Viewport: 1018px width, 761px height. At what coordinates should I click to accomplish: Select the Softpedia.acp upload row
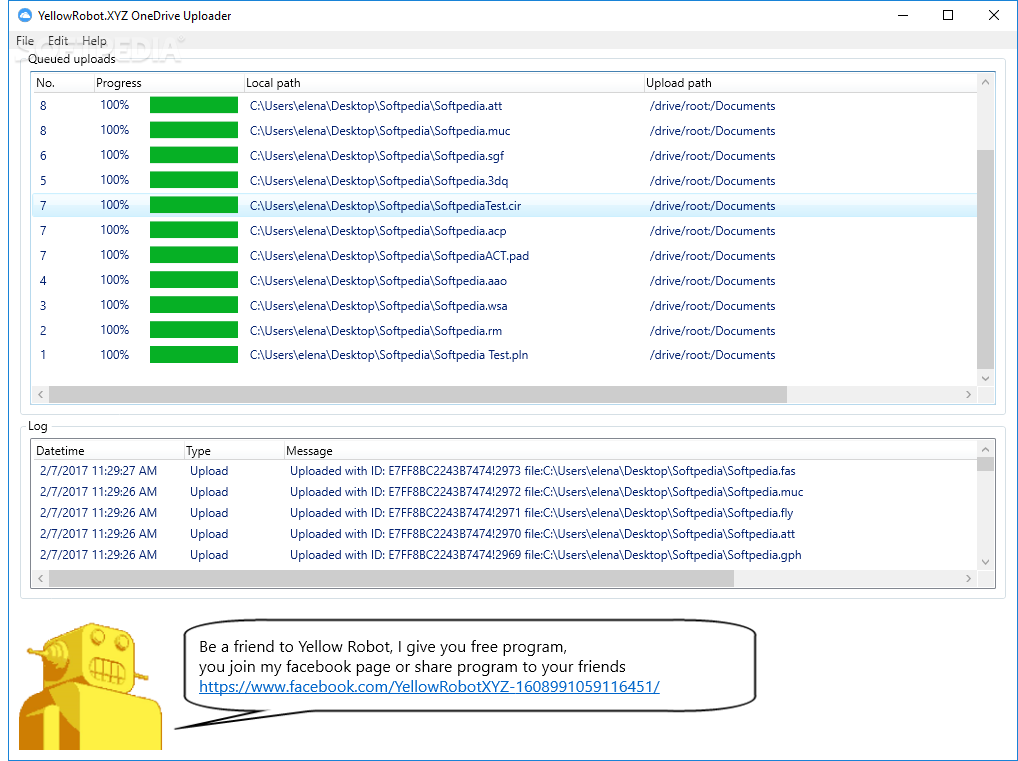pyautogui.click(x=504, y=231)
